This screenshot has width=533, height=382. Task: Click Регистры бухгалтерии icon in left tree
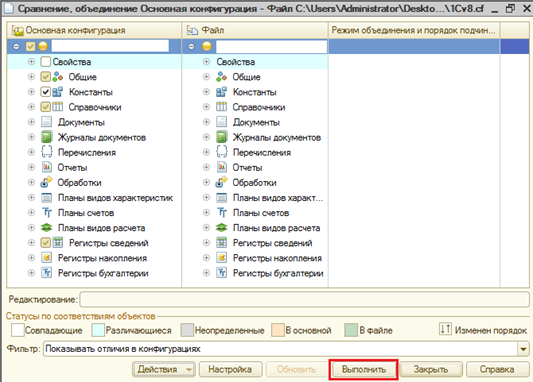[47, 273]
